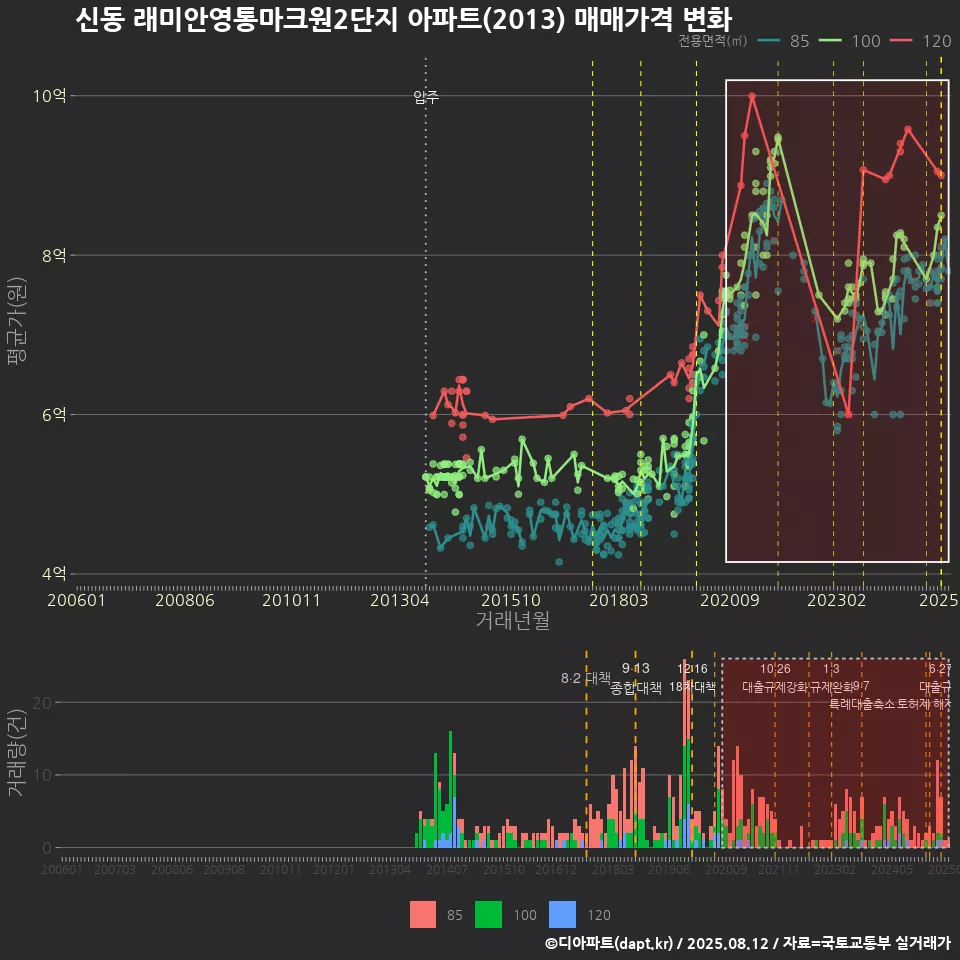Click the 100 line entry in price legend
The image size is (960, 960).
click(849, 41)
